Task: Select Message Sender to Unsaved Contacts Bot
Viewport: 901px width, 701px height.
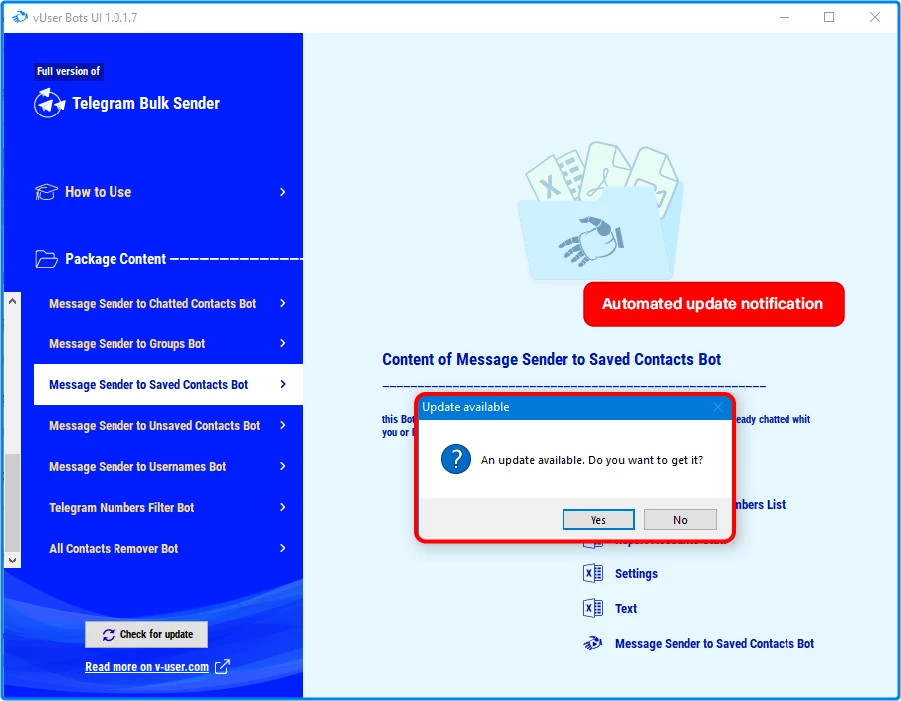Action: 168,425
